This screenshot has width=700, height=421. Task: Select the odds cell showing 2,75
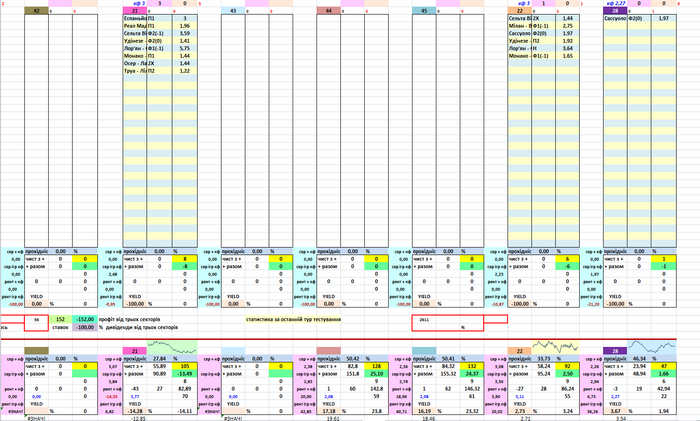click(567, 26)
